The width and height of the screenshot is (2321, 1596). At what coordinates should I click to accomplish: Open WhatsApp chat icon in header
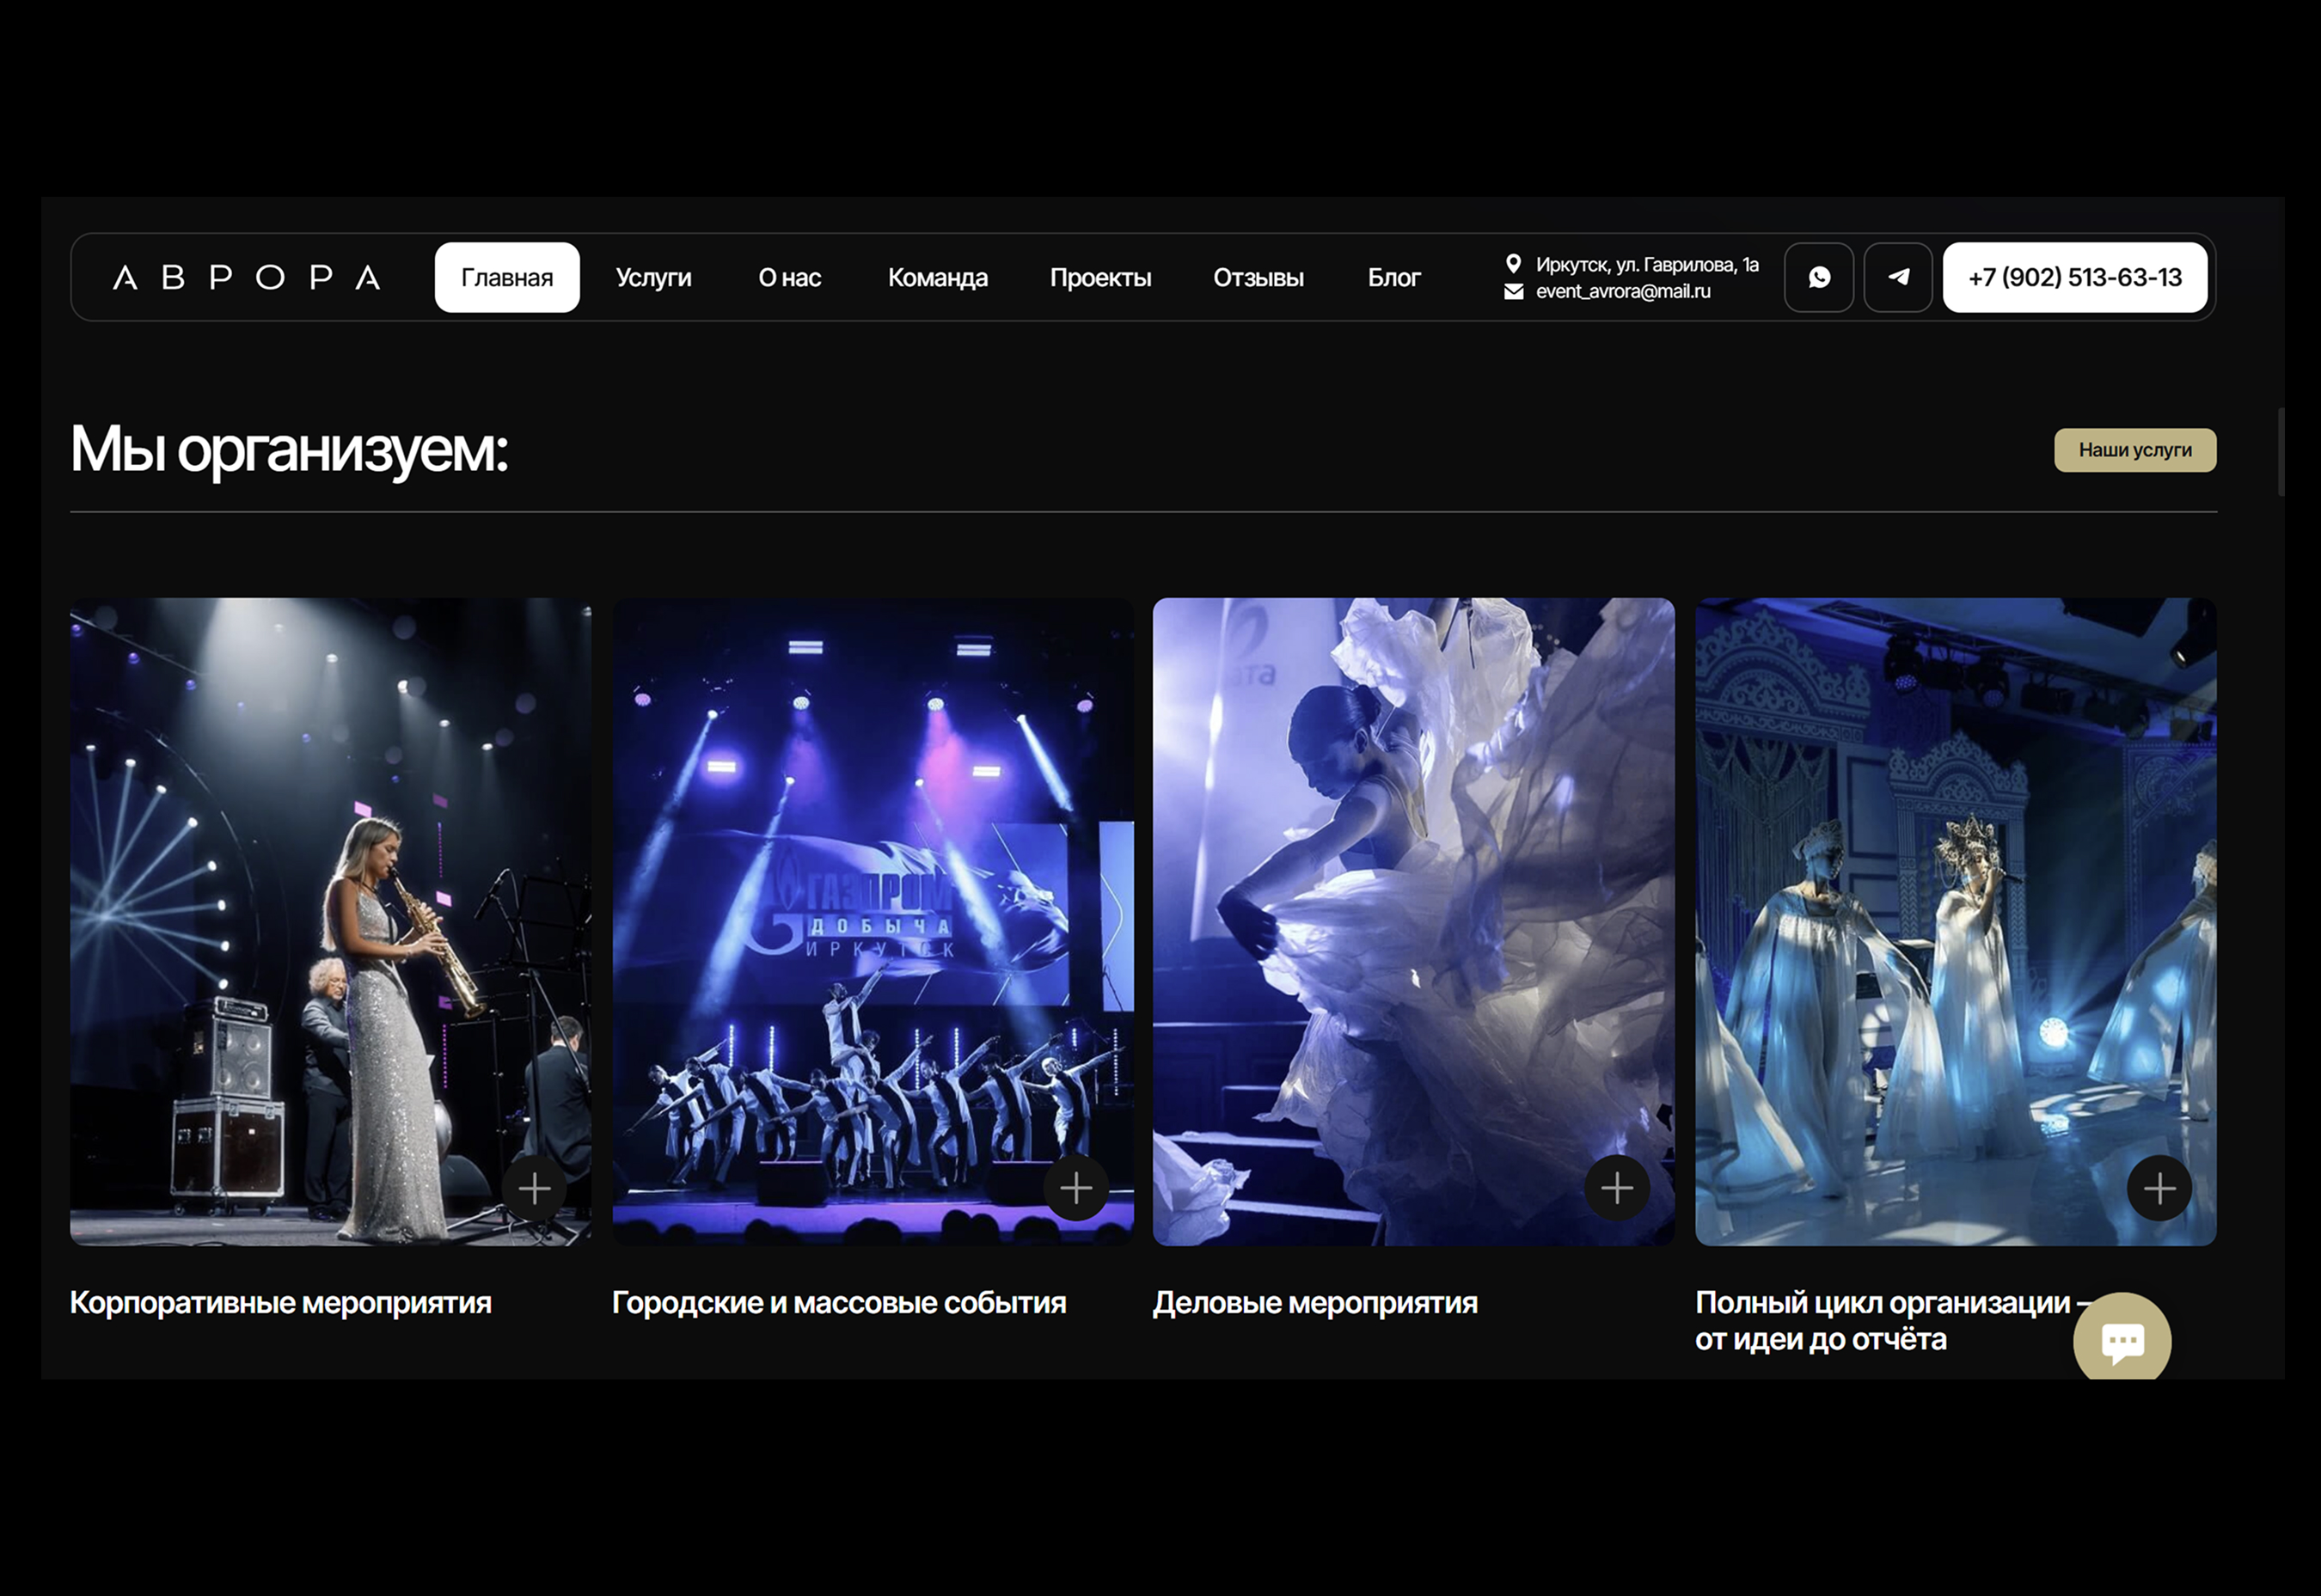click(1818, 277)
